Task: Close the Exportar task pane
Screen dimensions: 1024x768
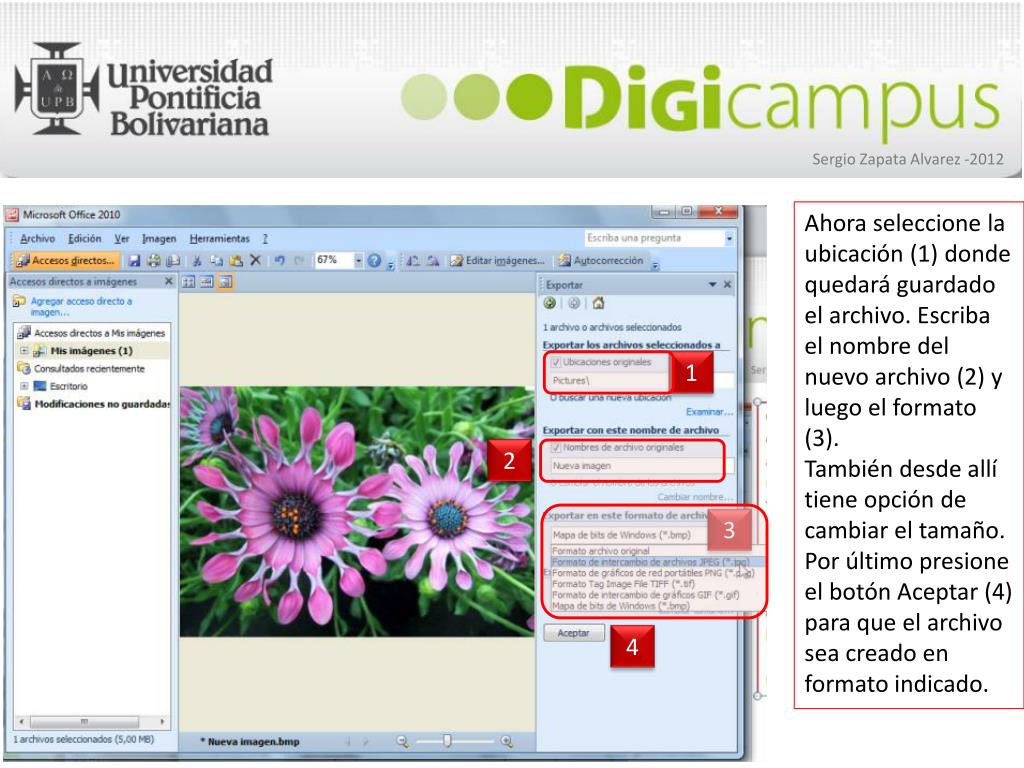Action: click(x=728, y=285)
